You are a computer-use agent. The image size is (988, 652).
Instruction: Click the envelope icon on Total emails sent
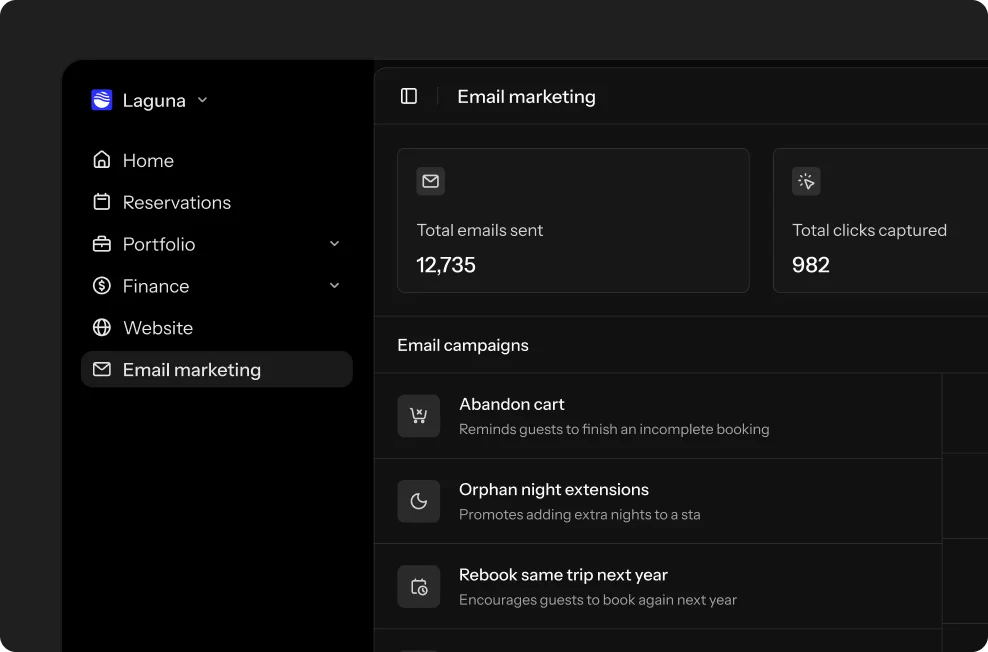coord(430,181)
